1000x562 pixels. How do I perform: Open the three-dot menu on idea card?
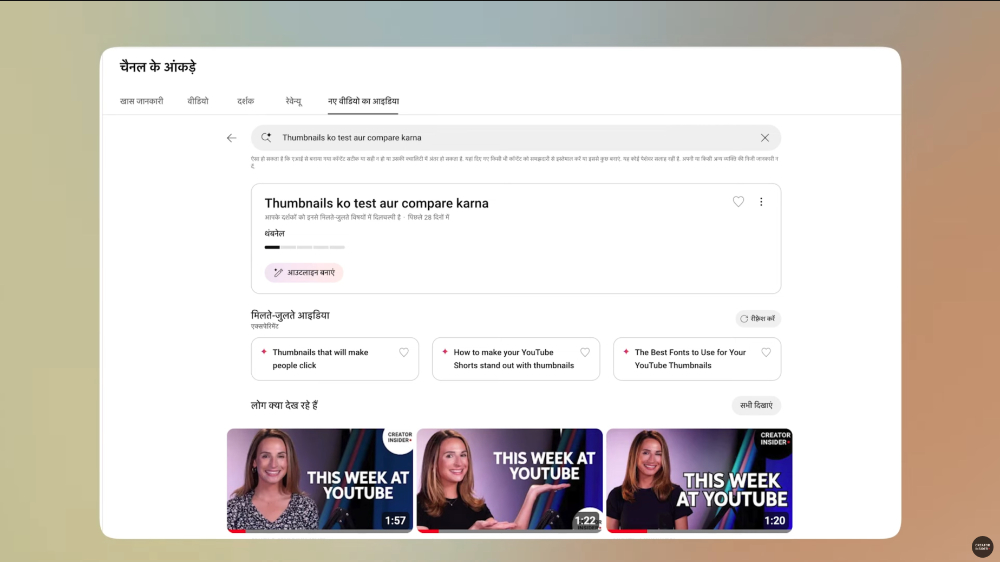(761, 202)
